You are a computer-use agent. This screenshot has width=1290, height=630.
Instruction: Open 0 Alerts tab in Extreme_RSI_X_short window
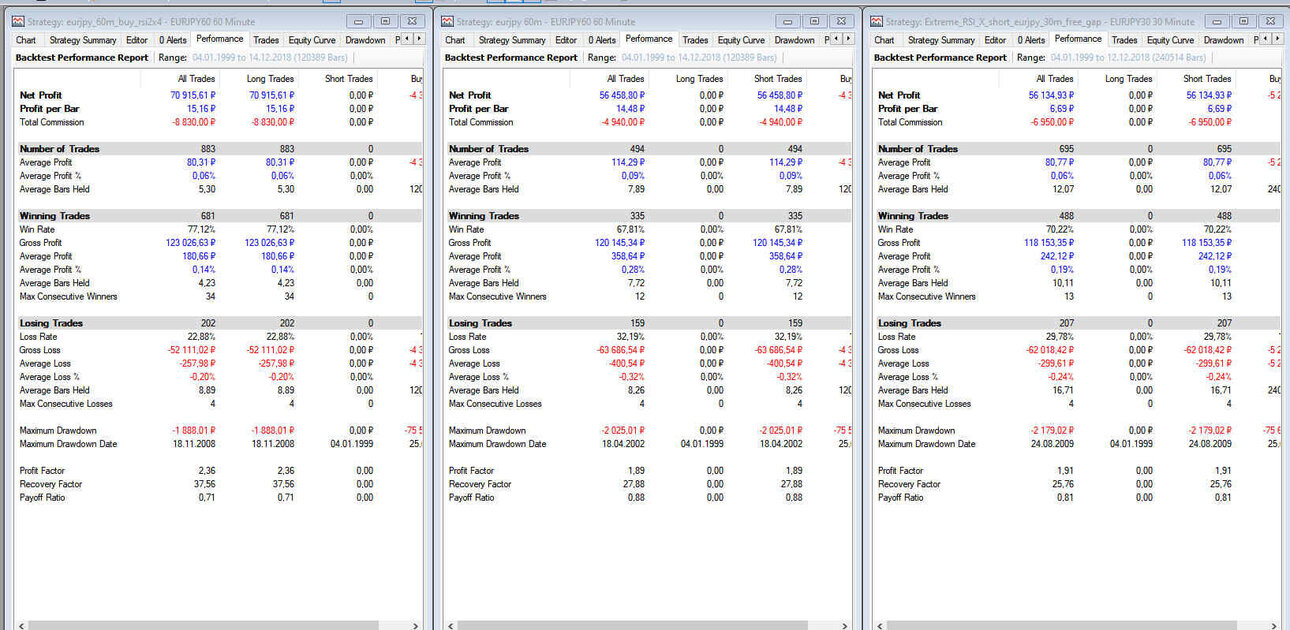(1032, 40)
